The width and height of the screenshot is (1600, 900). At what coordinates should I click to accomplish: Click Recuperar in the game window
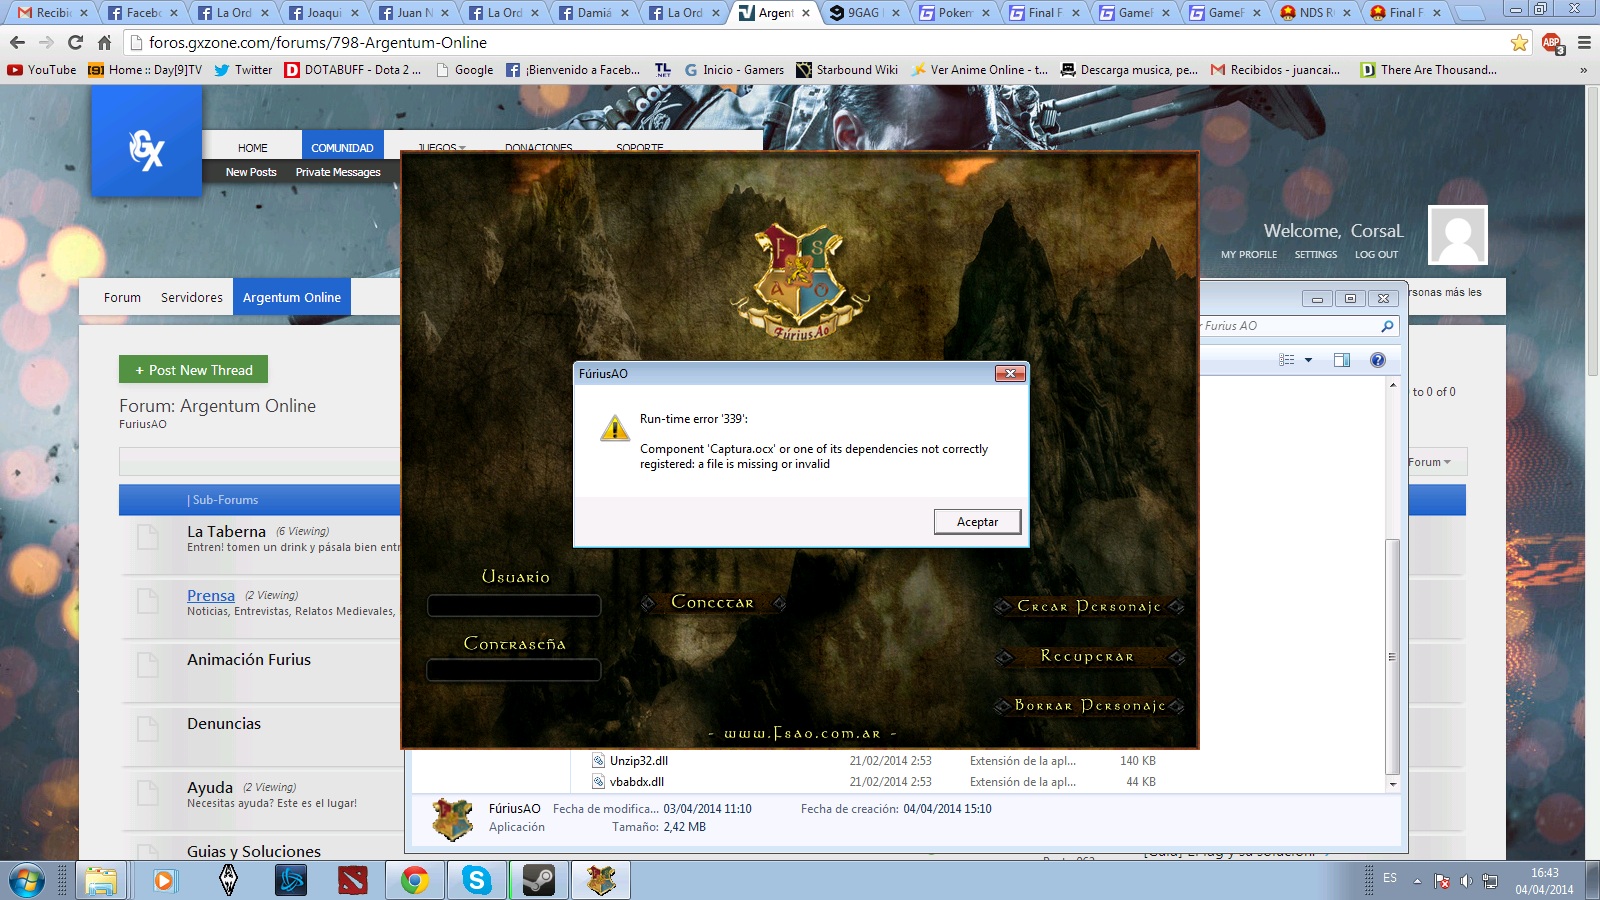(1088, 656)
